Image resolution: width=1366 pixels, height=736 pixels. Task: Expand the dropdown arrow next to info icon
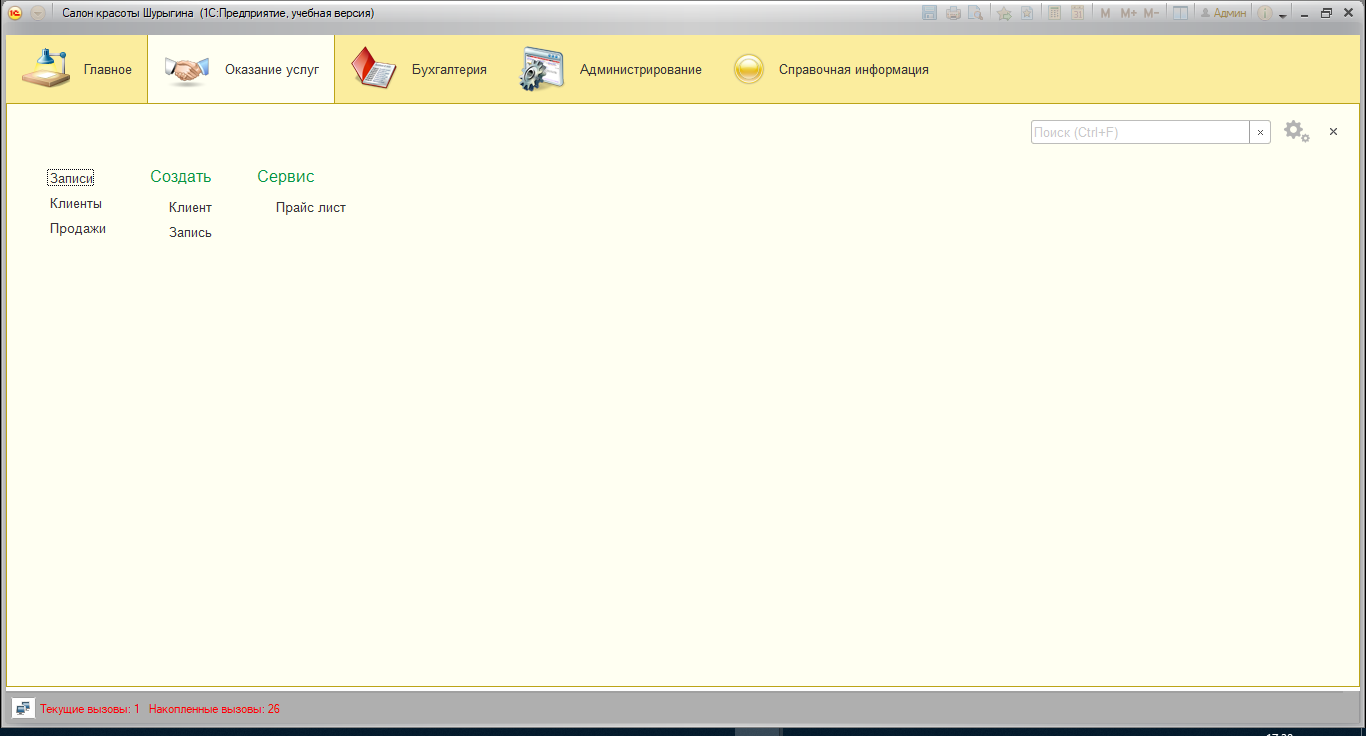pyautogui.click(x=1282, y=16)
